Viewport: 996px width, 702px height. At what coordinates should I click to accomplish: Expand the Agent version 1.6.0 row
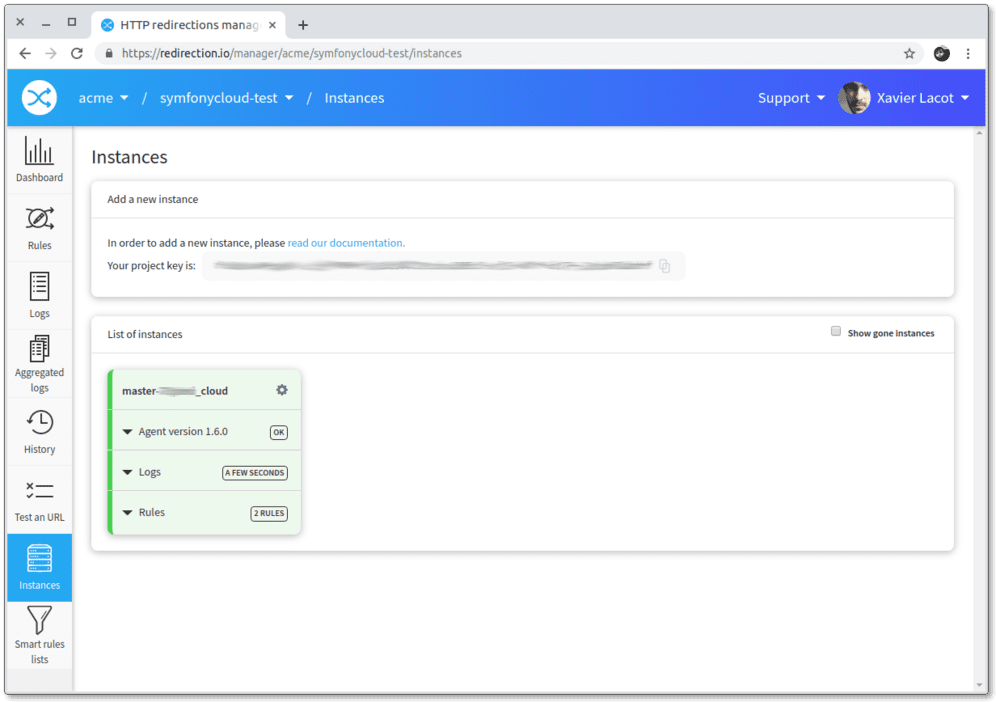[x=206, y=431]
